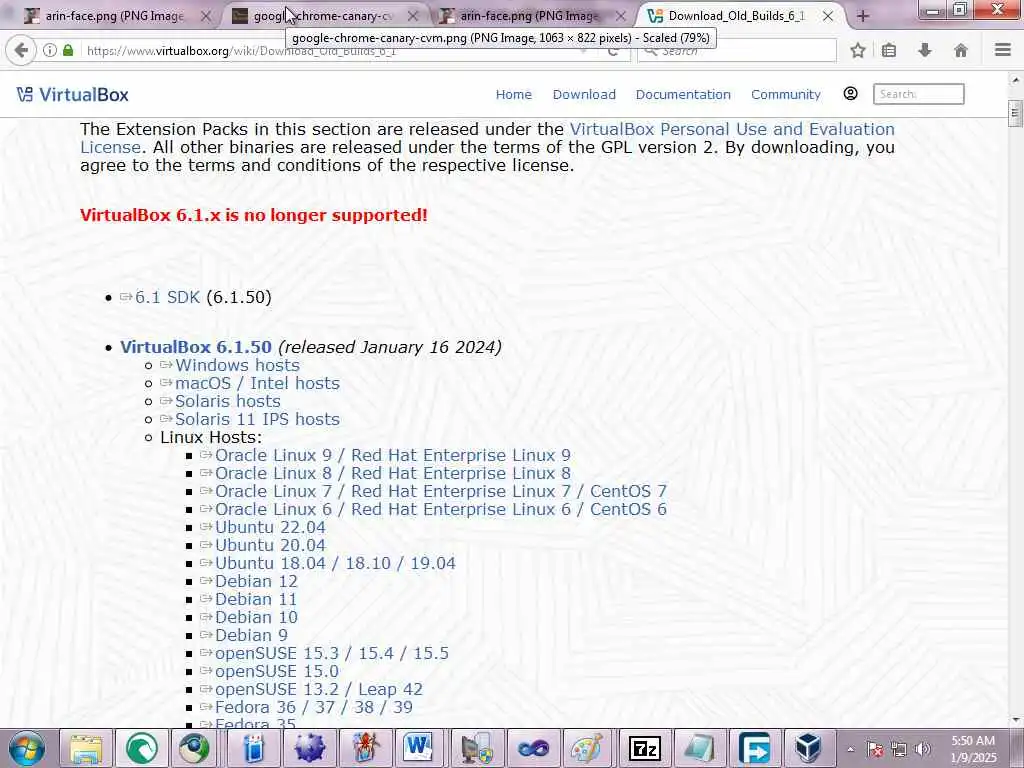Open Oracle Linux 6 / RHEL 6 / CentOS 6
Screen dimensions: 1024x768
click(441, 509)
